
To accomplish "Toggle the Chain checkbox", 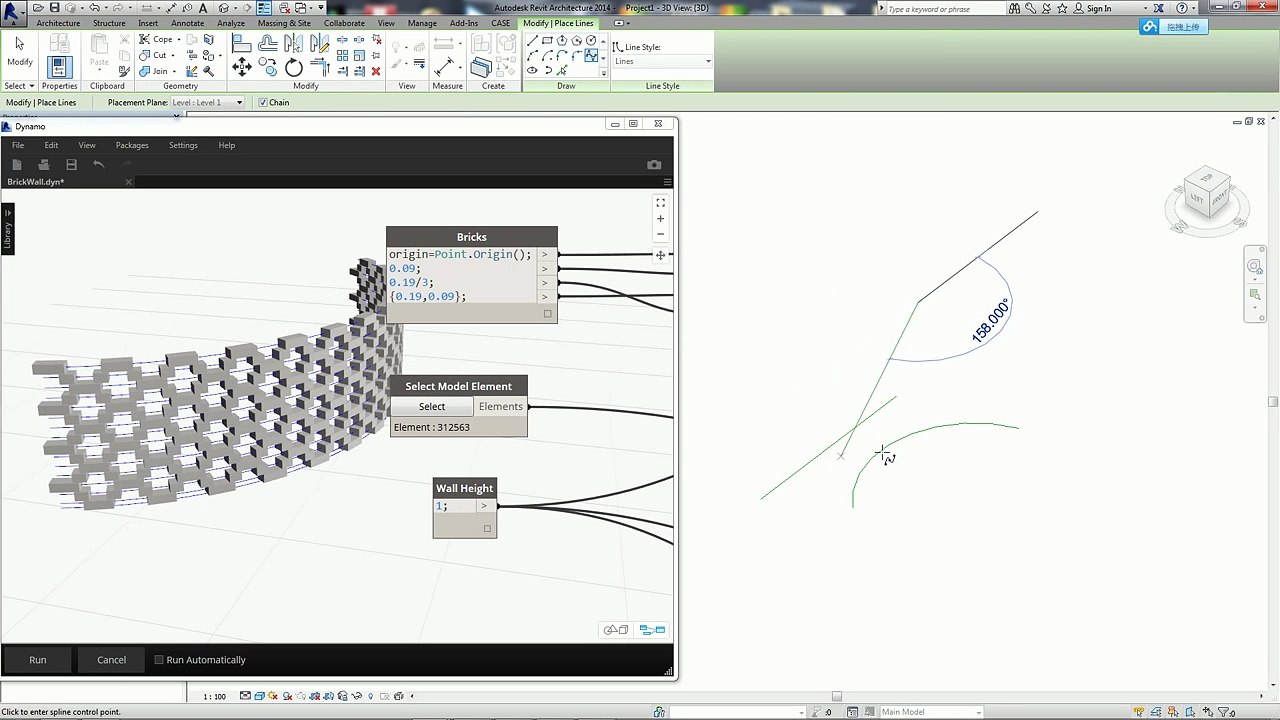I will [263, 102].
